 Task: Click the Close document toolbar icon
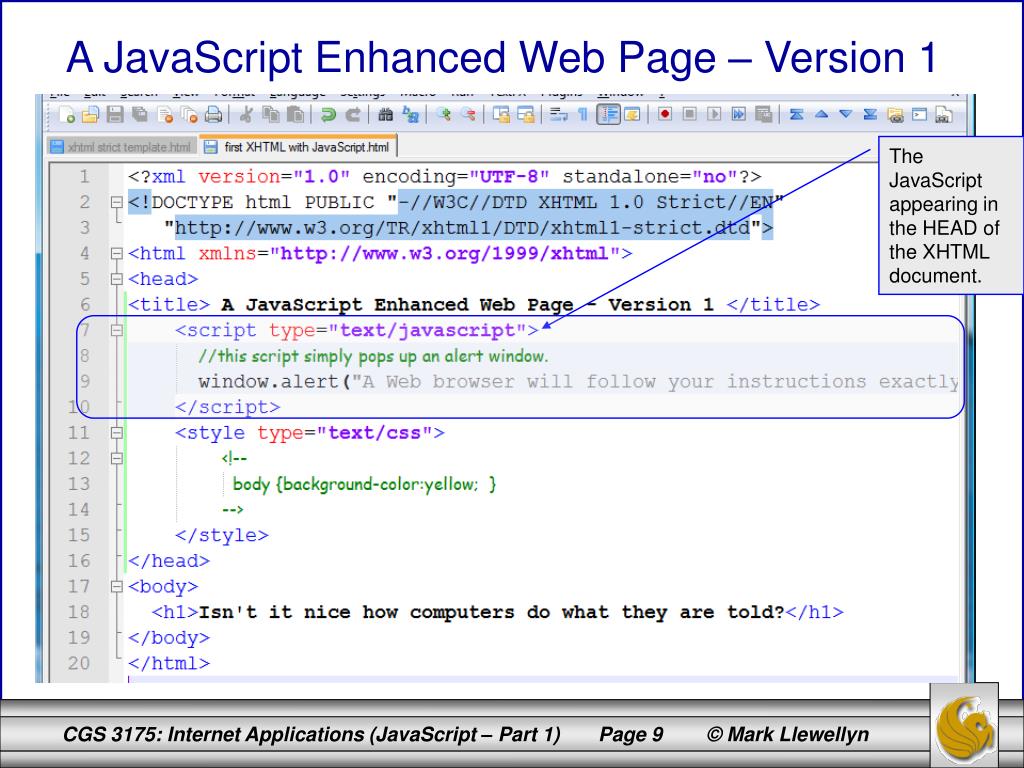click(x=165, y=115)
